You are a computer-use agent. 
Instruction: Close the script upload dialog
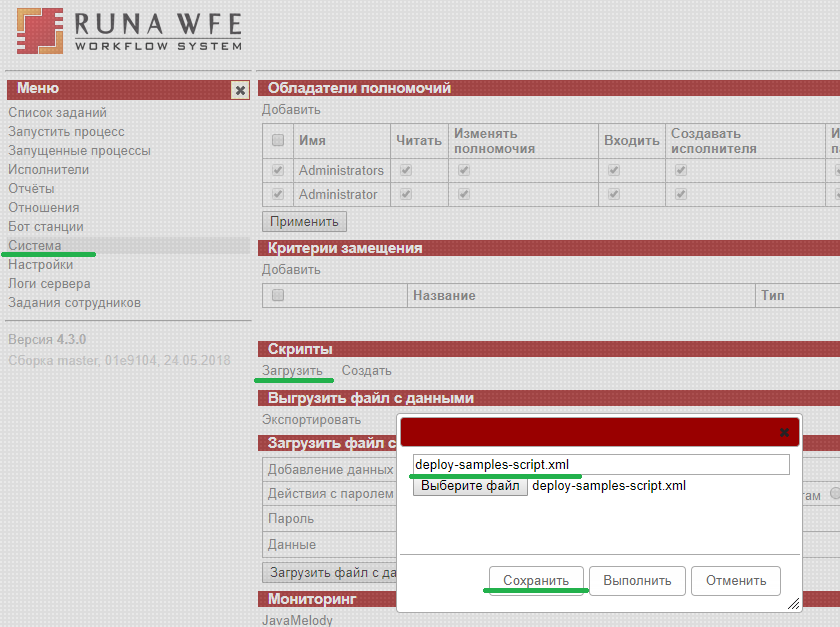click(784, 432)
